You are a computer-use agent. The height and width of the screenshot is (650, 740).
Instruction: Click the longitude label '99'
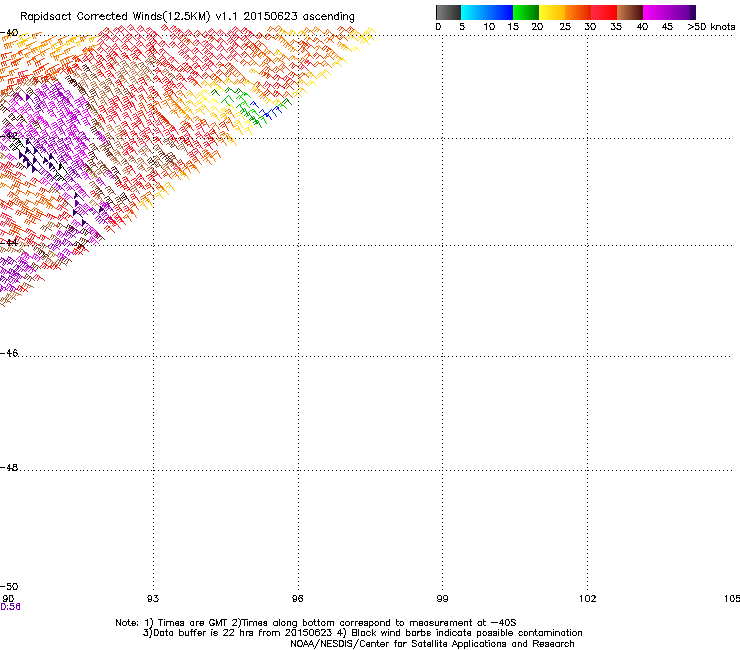point(442,599)
